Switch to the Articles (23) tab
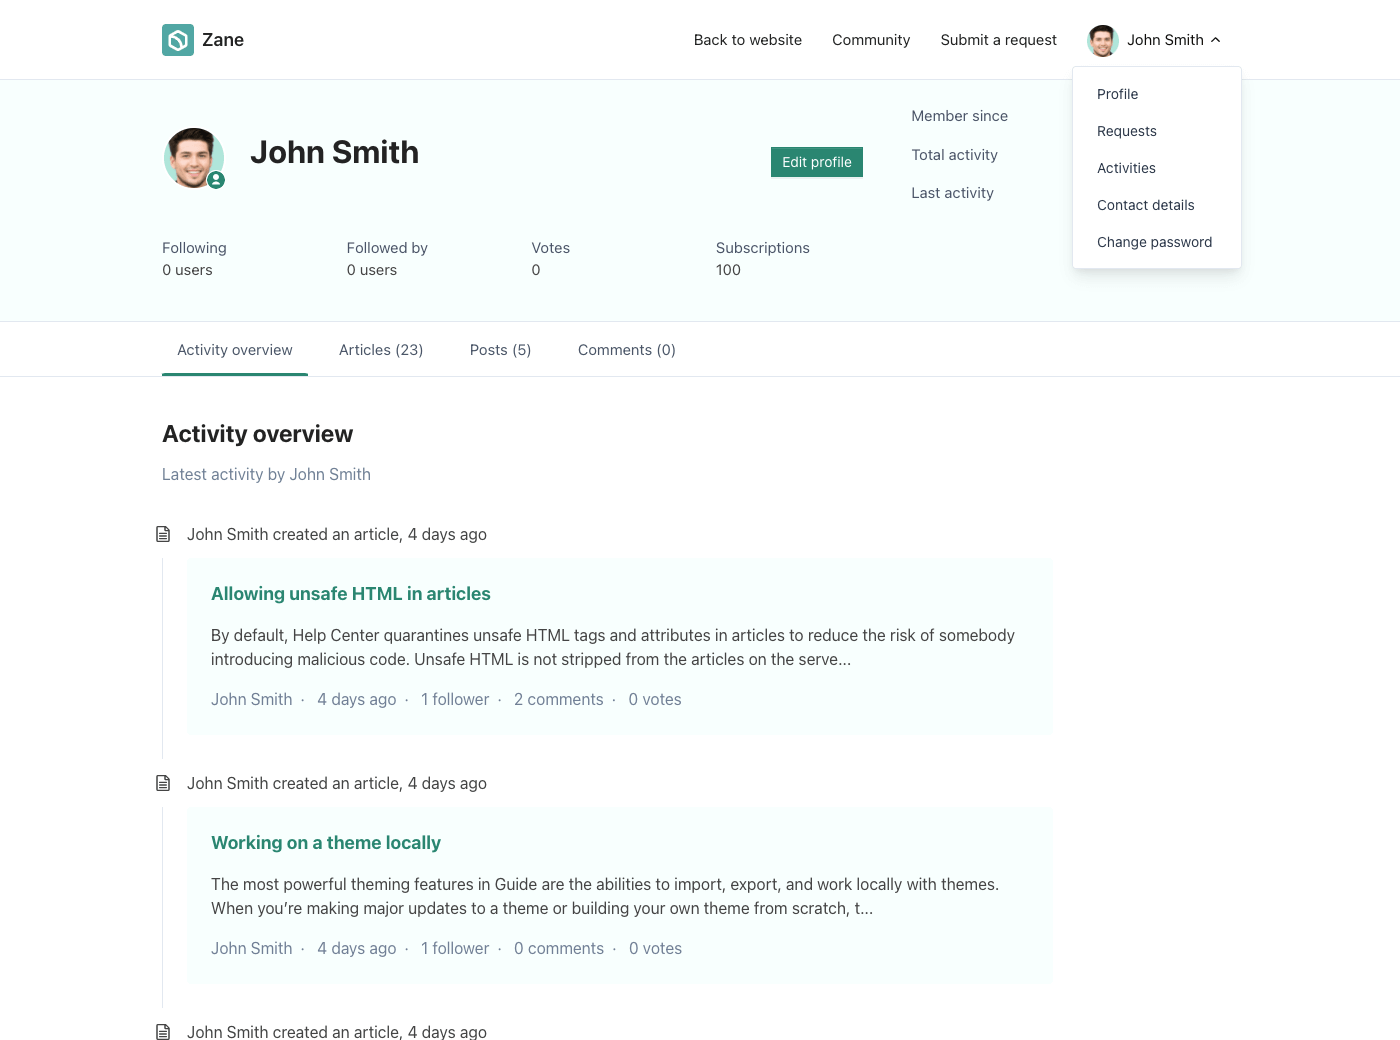1400x1040 pixels. coord(381,350)
